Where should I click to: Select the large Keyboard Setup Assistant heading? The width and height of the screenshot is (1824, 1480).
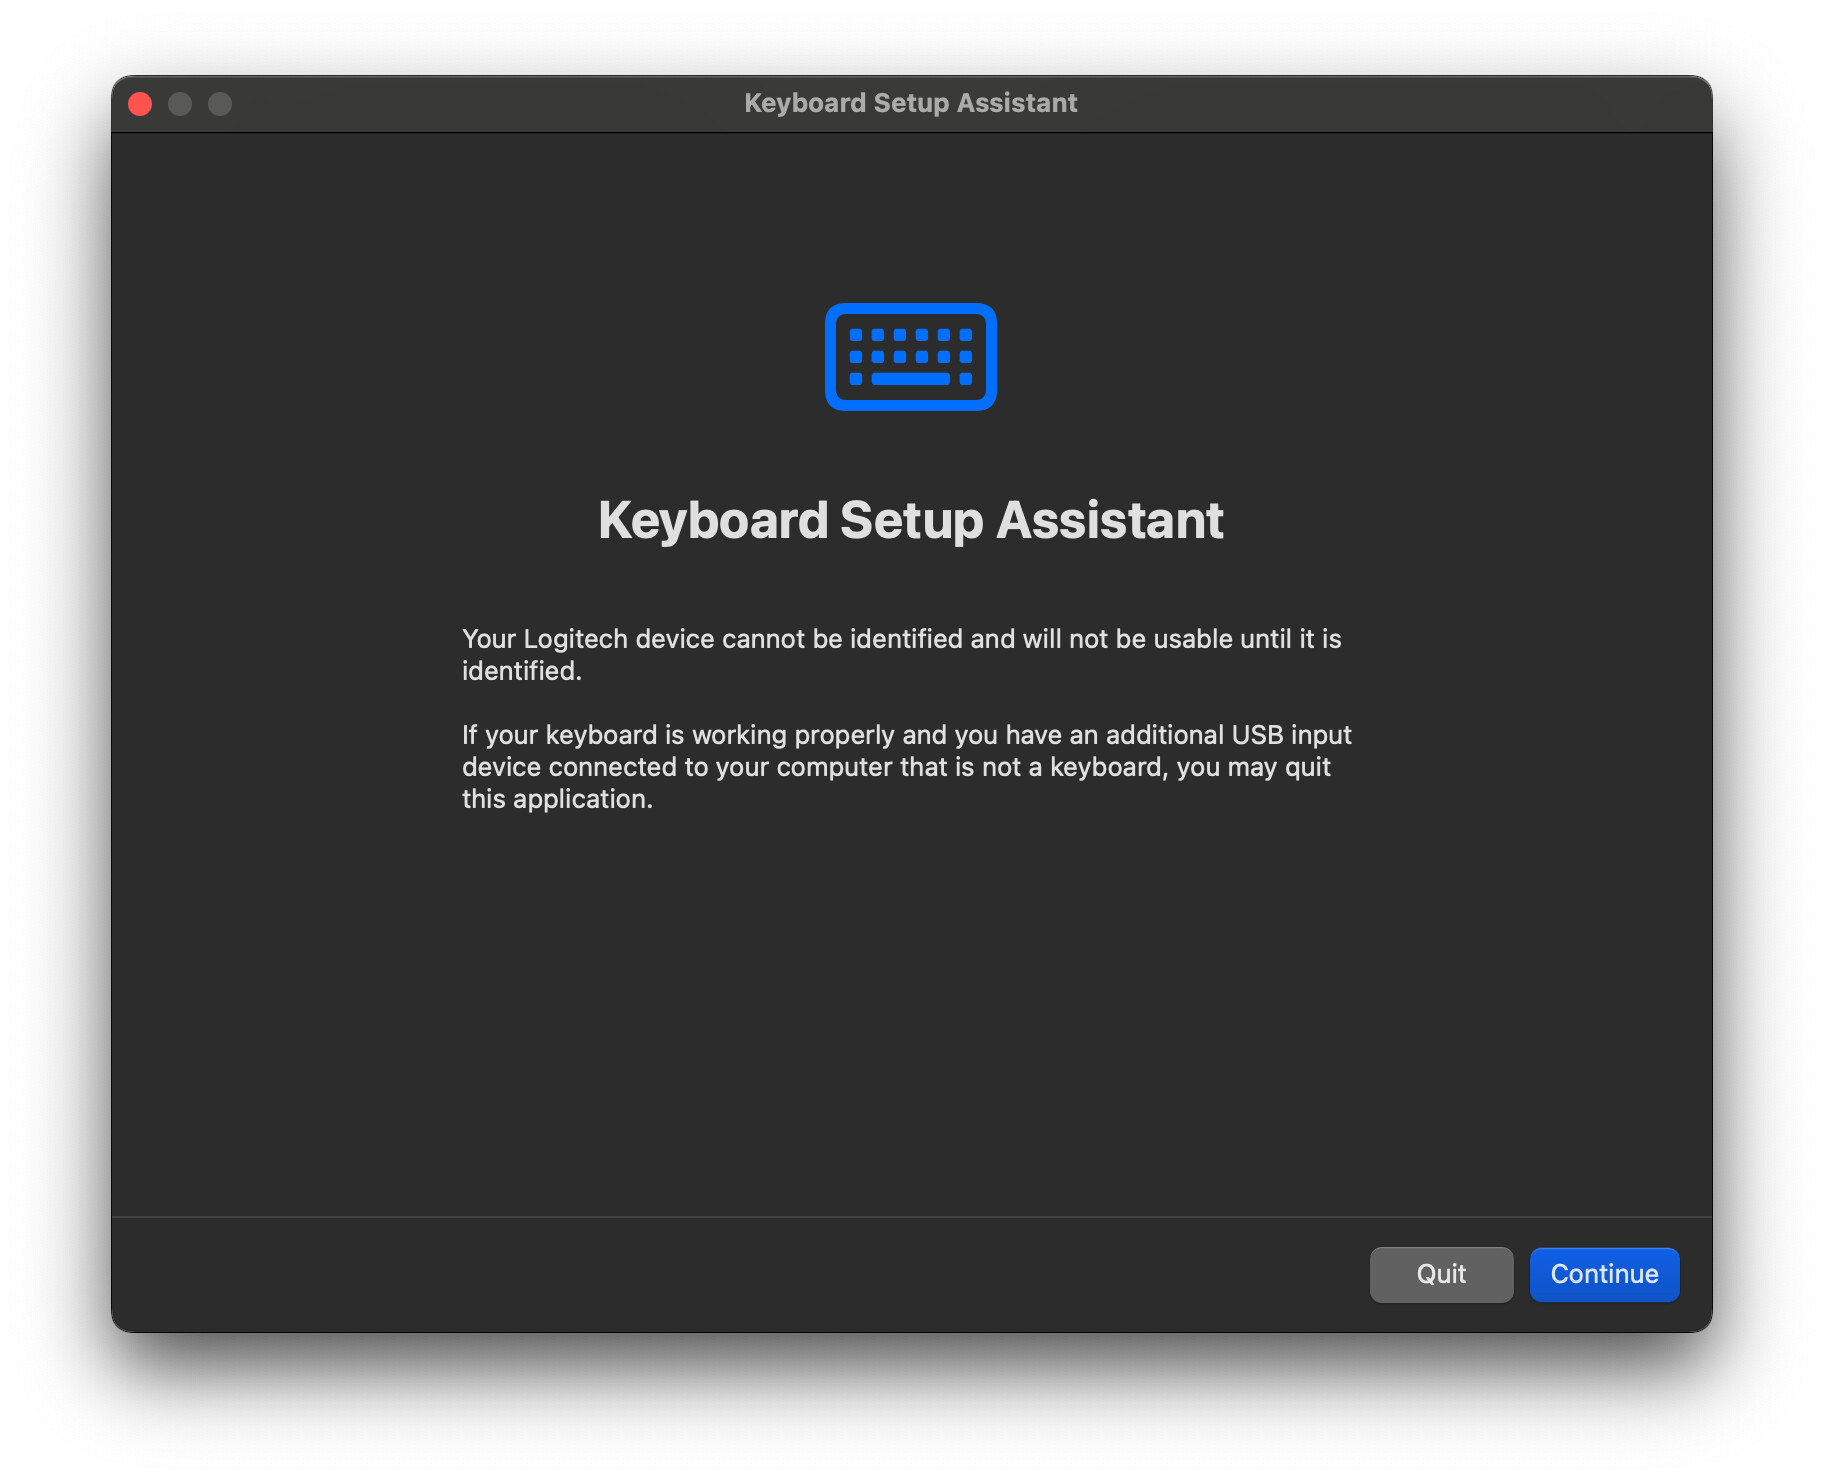pos(910,520)
